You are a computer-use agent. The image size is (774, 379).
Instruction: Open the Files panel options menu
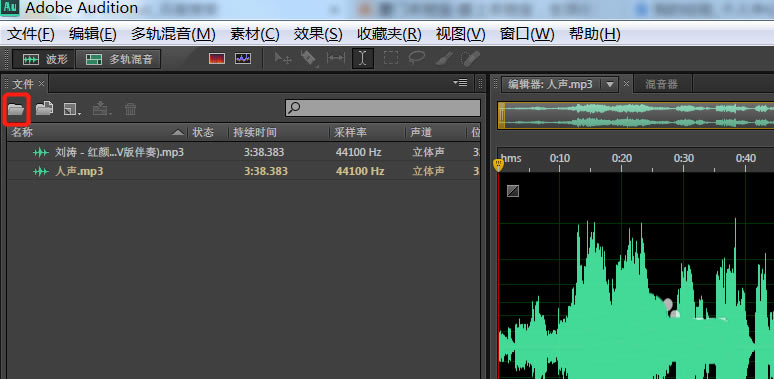[460, 83]
